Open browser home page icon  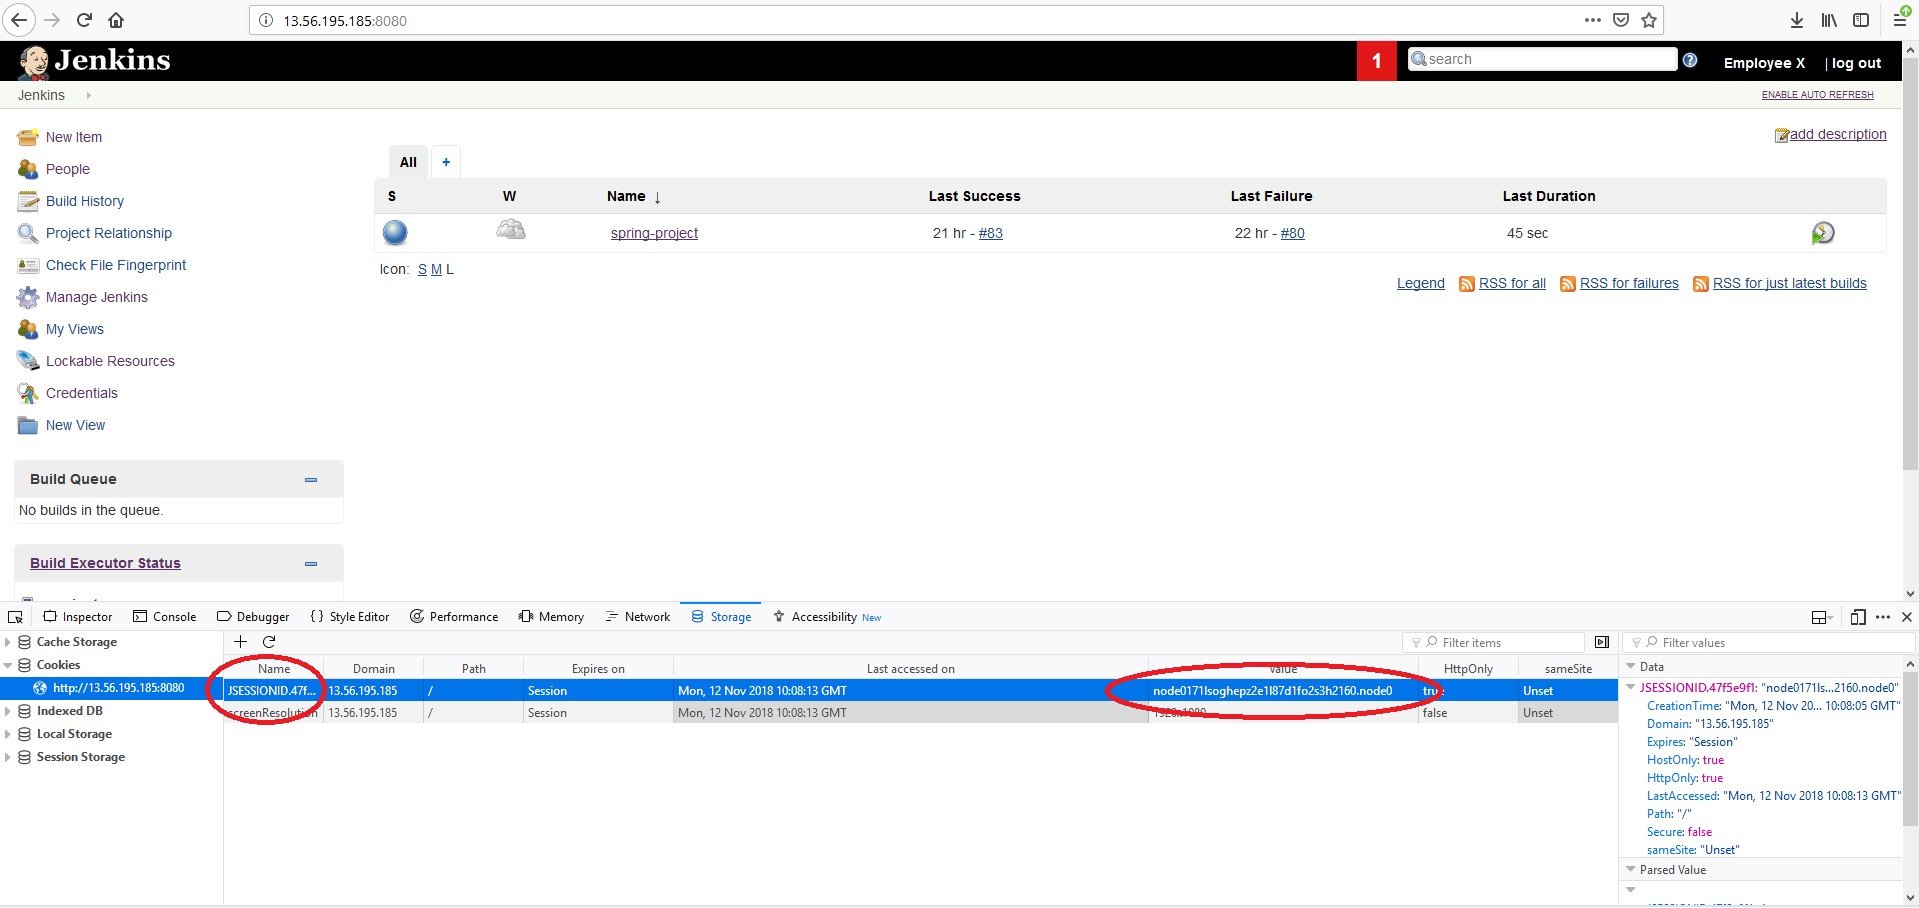click(x=116, y=20)
